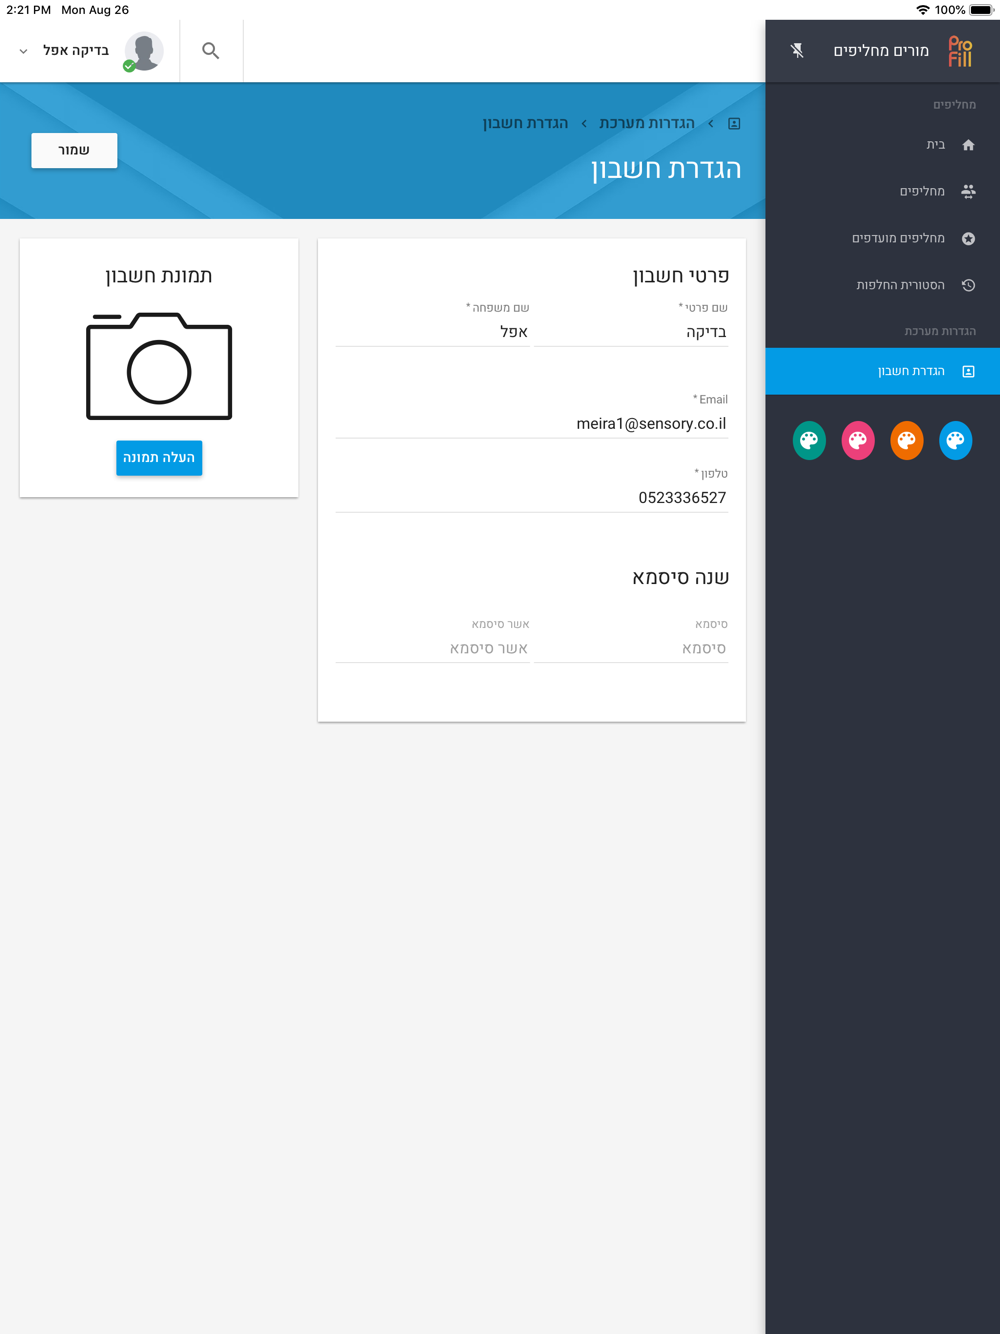Image resolution: width=1000 pixels, height=1334 pixels.
Task: Click the 2:21 PM clock in status bar
Action: click(28, 10)
